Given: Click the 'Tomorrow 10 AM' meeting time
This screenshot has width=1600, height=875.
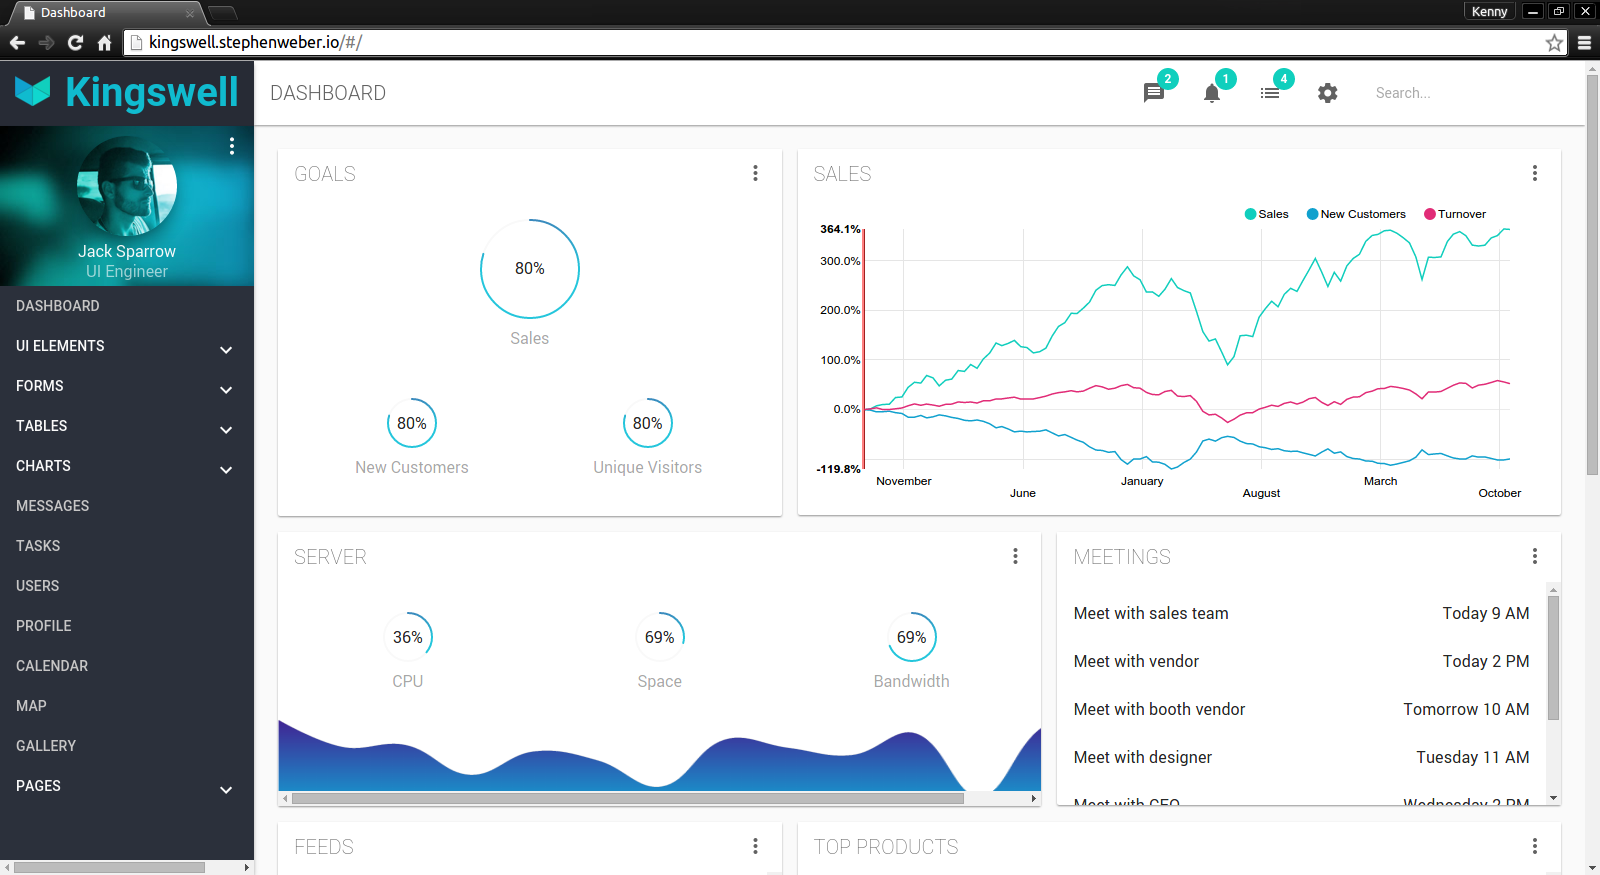Looking at the screenshot, I should (1466, 709).
